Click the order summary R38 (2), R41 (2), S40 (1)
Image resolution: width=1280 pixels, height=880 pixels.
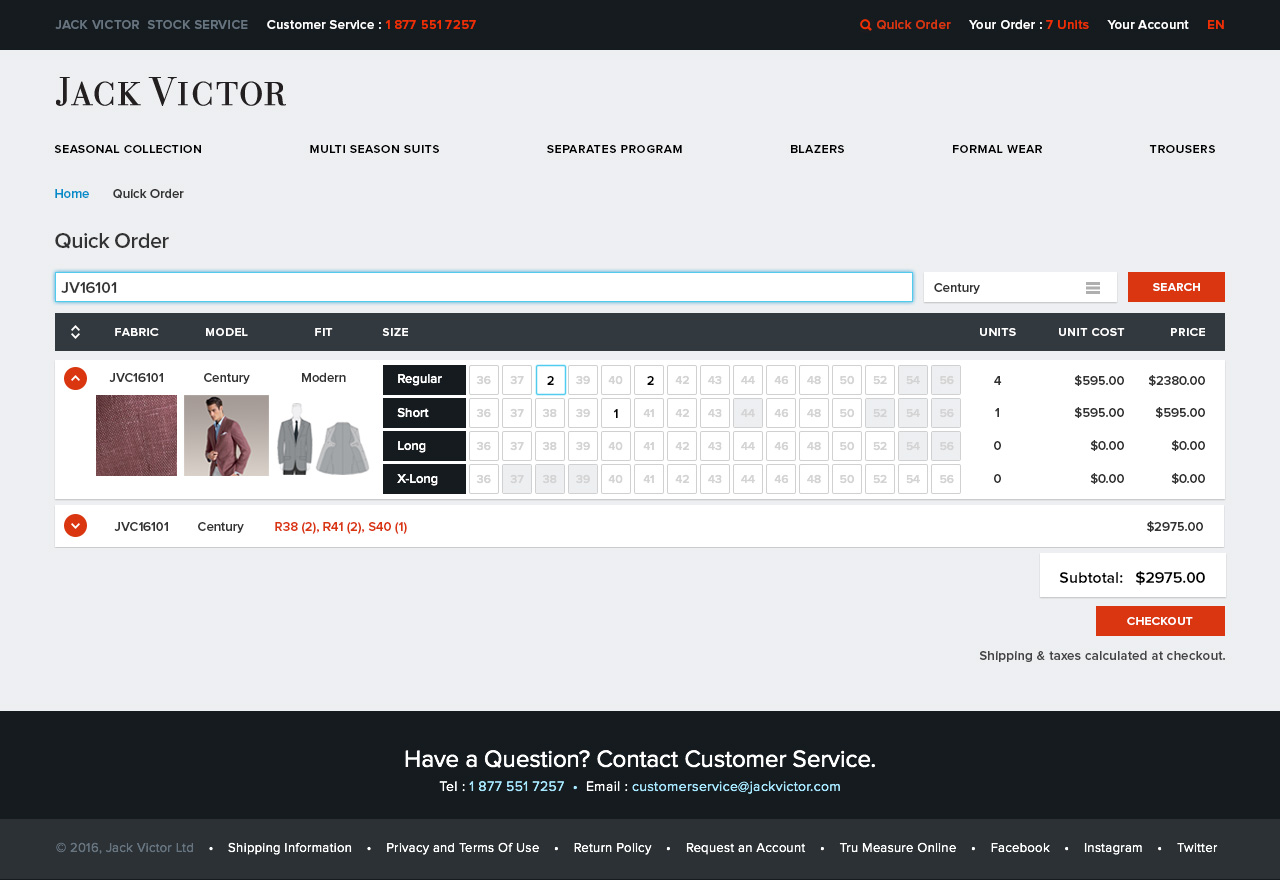(x=341, y=526)
